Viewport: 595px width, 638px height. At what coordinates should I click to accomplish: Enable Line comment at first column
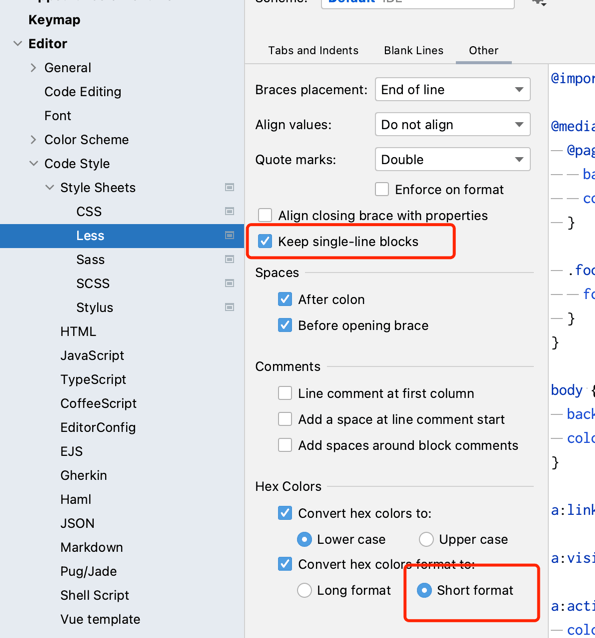pos(285,393)
